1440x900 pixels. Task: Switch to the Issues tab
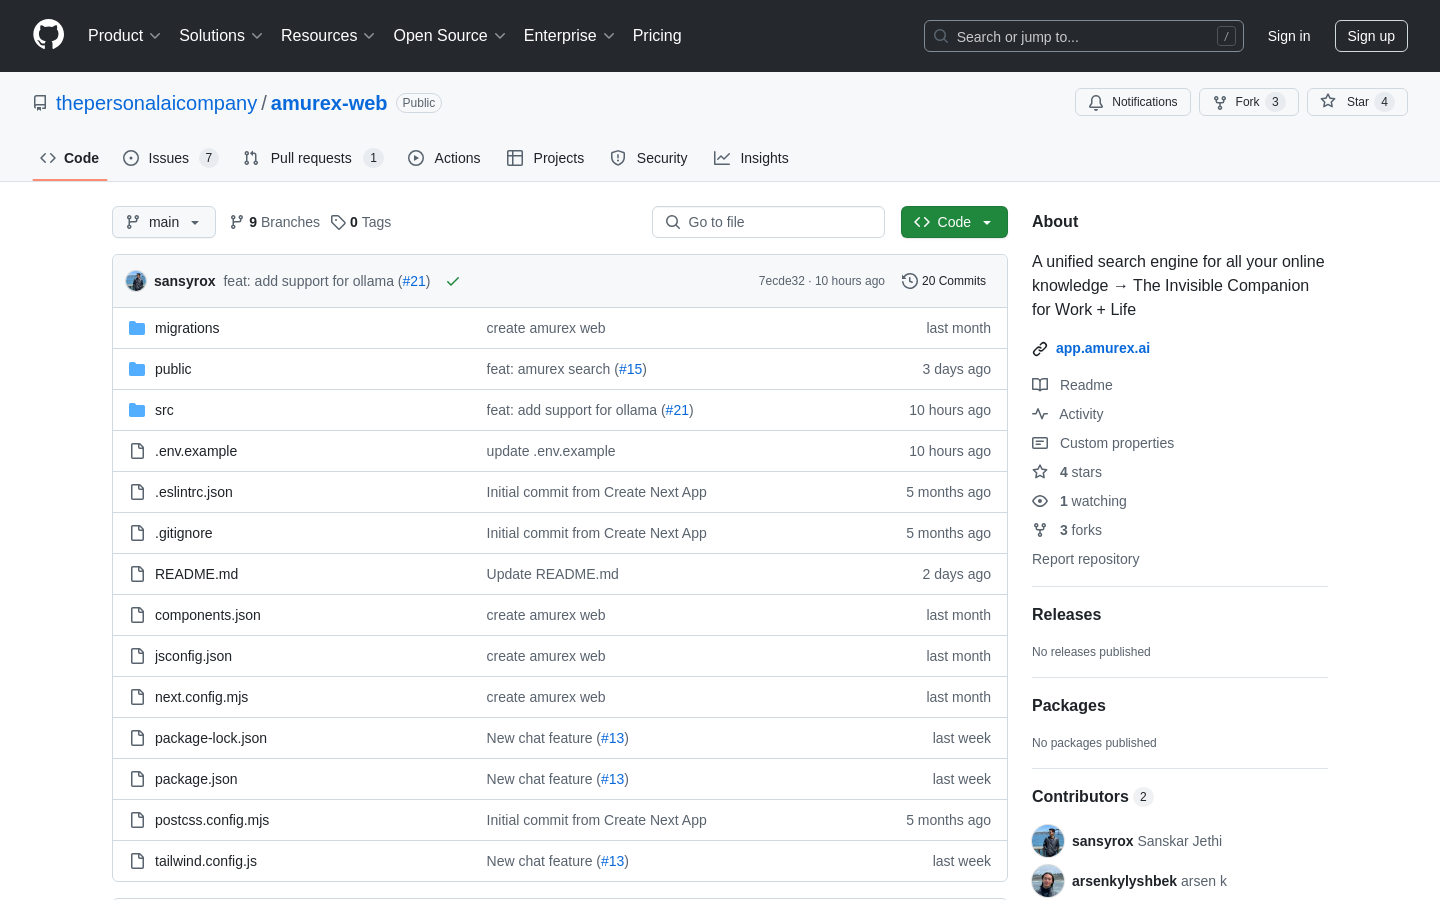(x=170, y=158)
